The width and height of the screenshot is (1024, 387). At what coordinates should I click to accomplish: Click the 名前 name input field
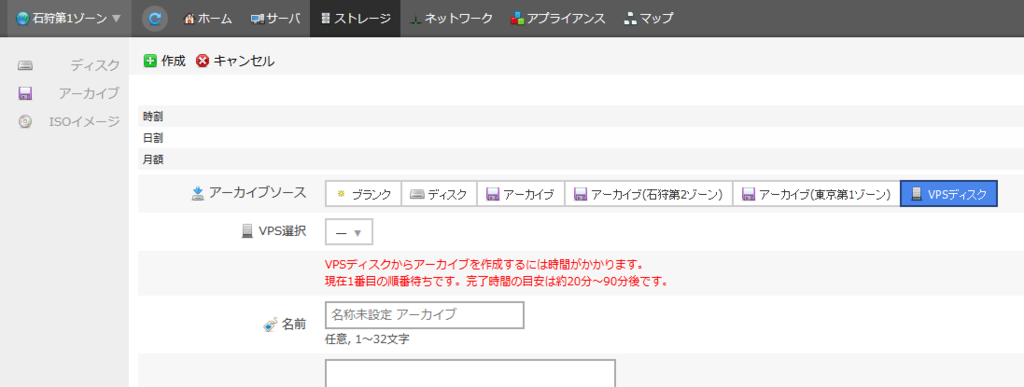424,315
